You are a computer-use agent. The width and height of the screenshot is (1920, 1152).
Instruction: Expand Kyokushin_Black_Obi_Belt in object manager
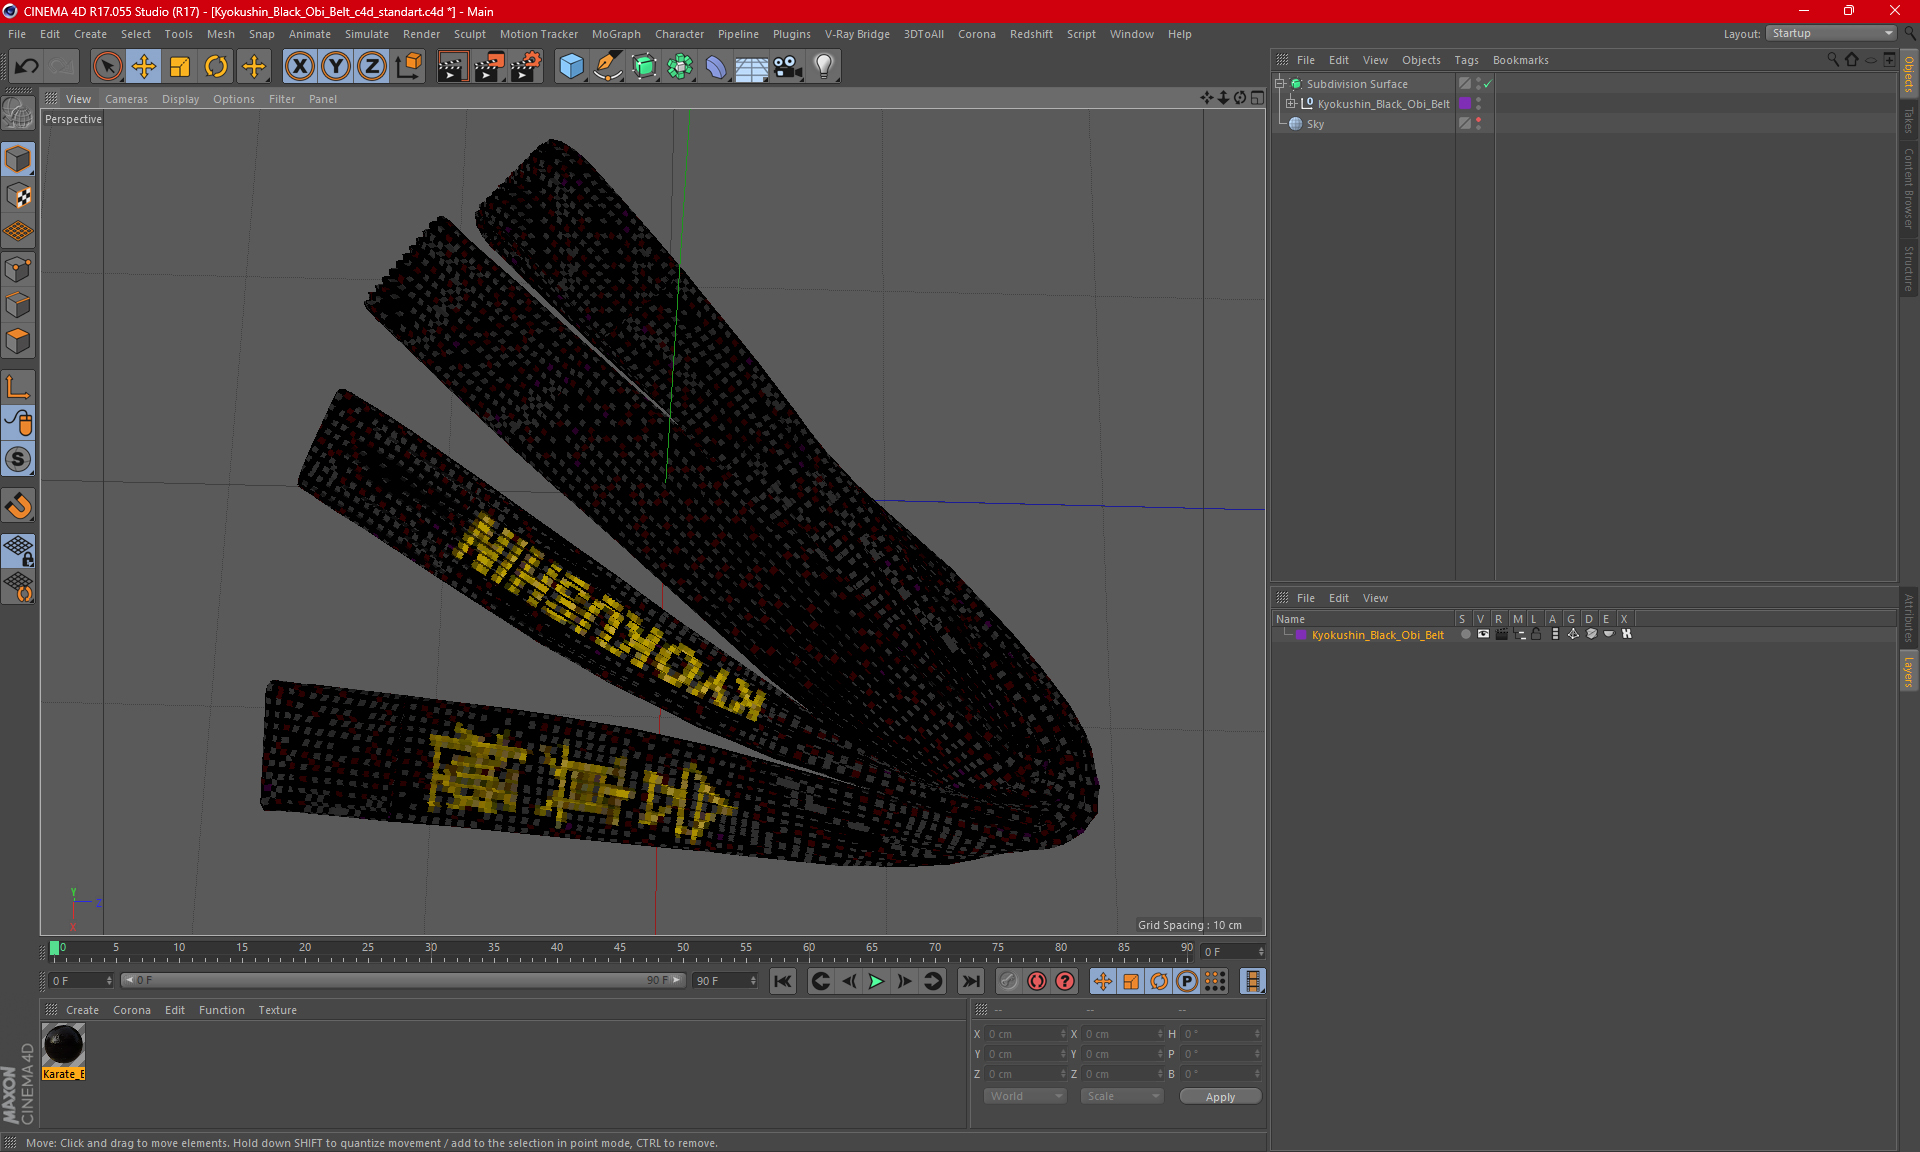[x=1291, y=104]
